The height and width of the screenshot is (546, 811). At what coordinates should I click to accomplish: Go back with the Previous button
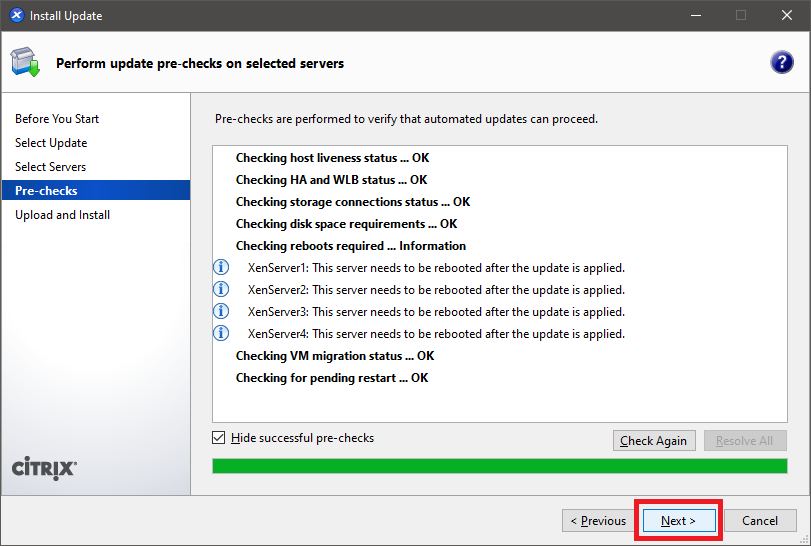[597, 521]
